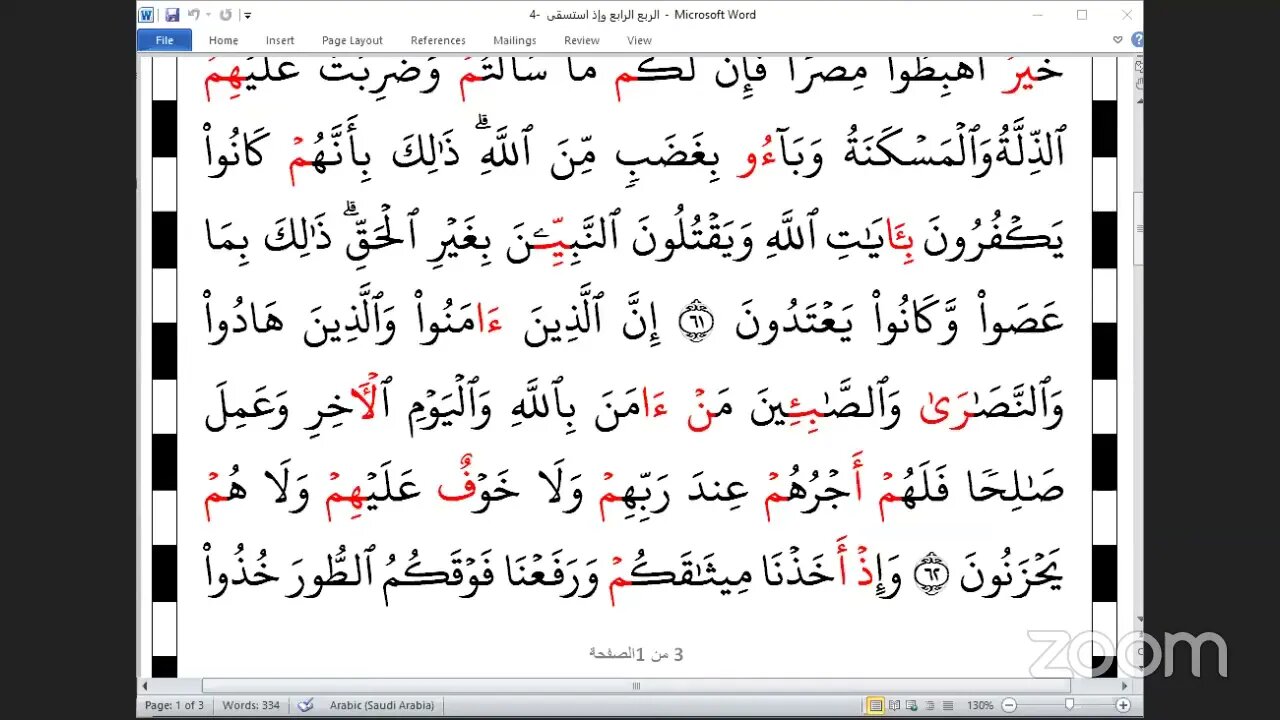Change language from Arabic (Saudi Arabia)
Viewport: 1280px width, 720px height.
point(382,705)
